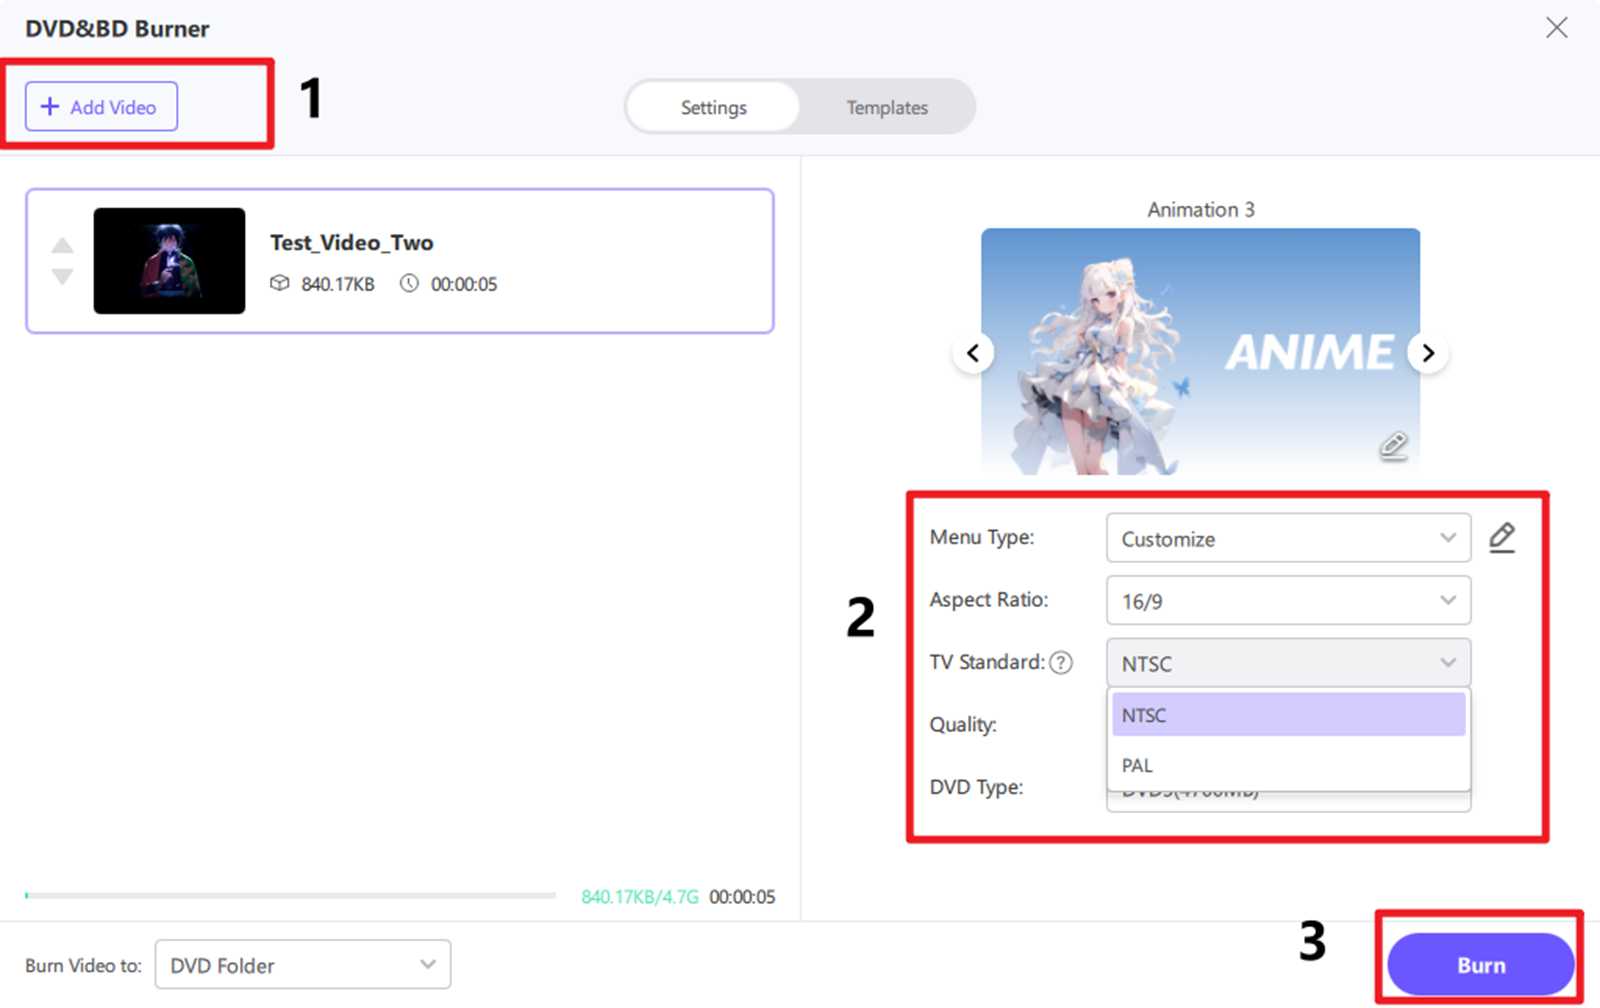Switch to the Settings tab
Viewport: 1600px width, 1008px height.
click(713, 107)
